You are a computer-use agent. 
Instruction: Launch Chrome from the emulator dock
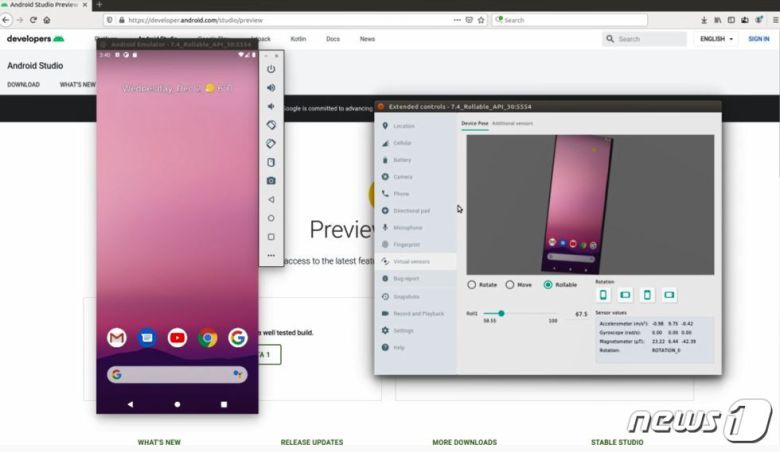(x=208, y=338)
